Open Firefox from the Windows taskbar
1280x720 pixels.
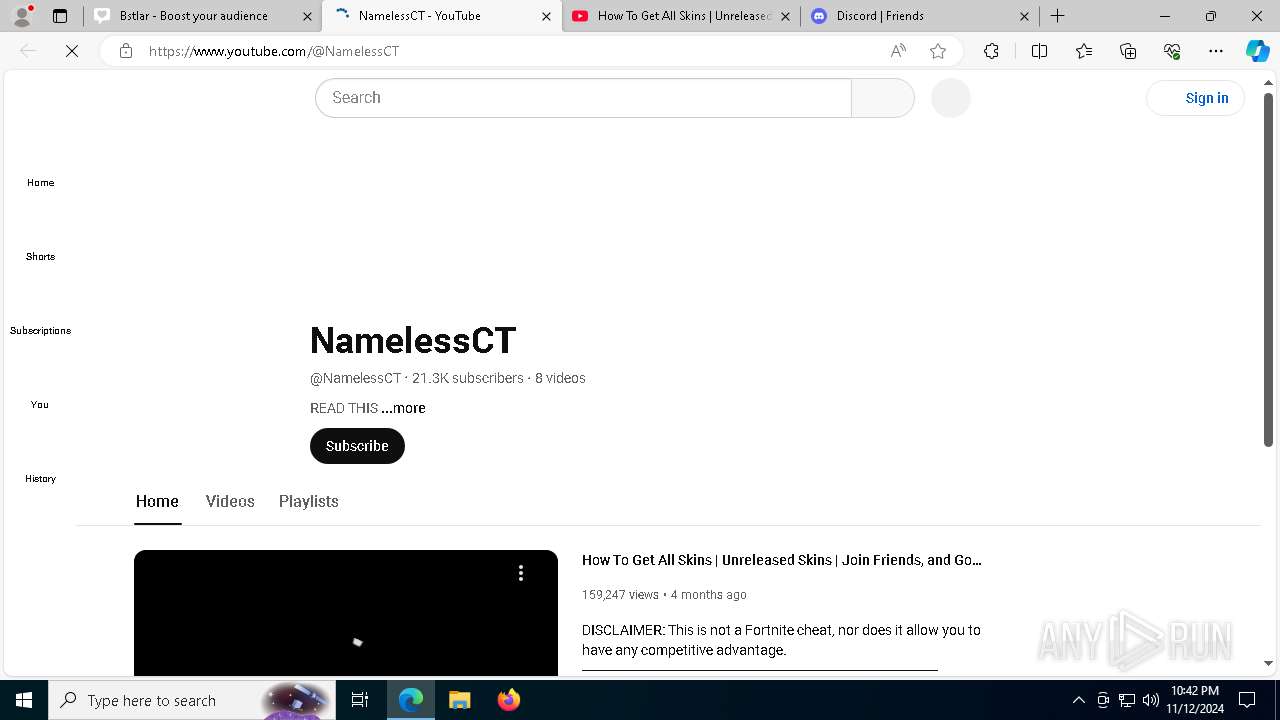(509, 700)
